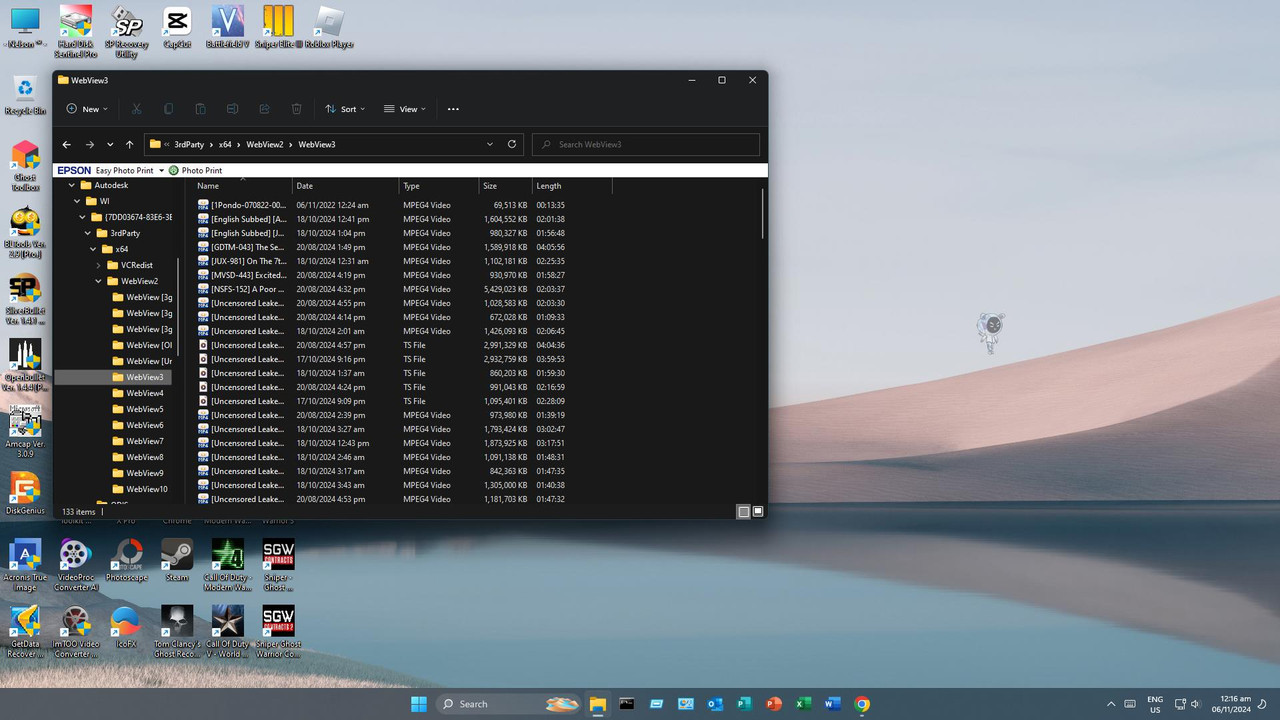Open the Battlefield V desktop shortcut

[228, 28]
